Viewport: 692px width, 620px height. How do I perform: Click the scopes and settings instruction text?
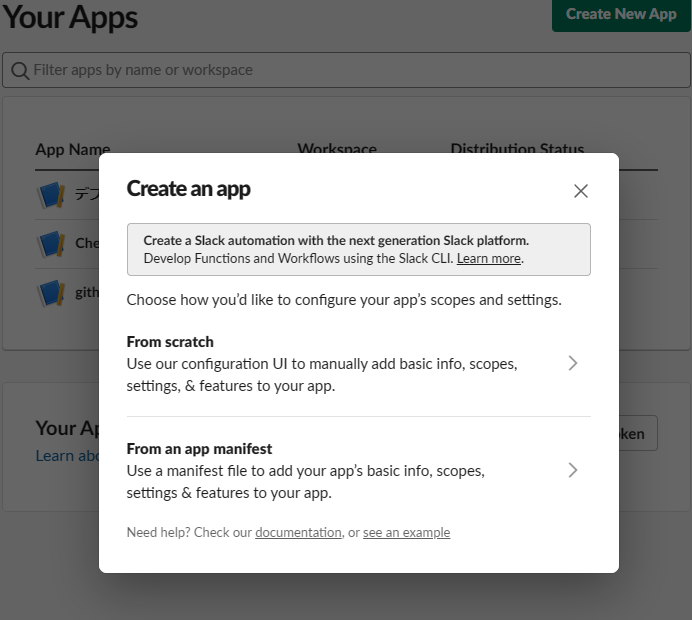click(344, 300)
